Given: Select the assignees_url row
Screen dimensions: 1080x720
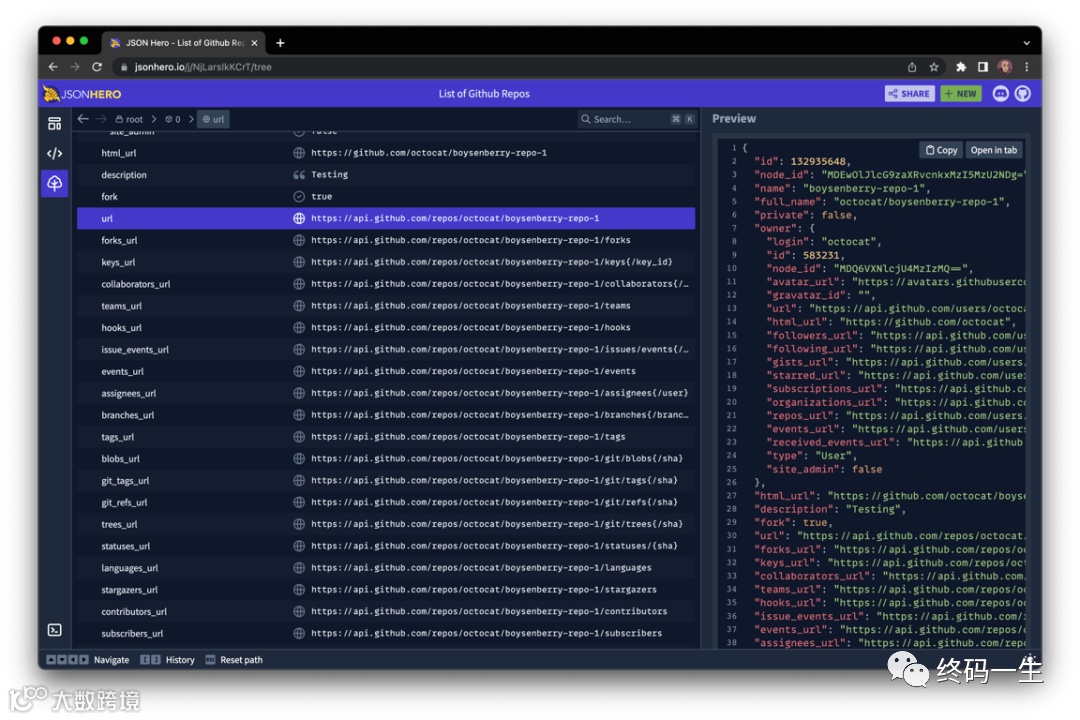Looking at the screenshot, I should coord(386,393).
